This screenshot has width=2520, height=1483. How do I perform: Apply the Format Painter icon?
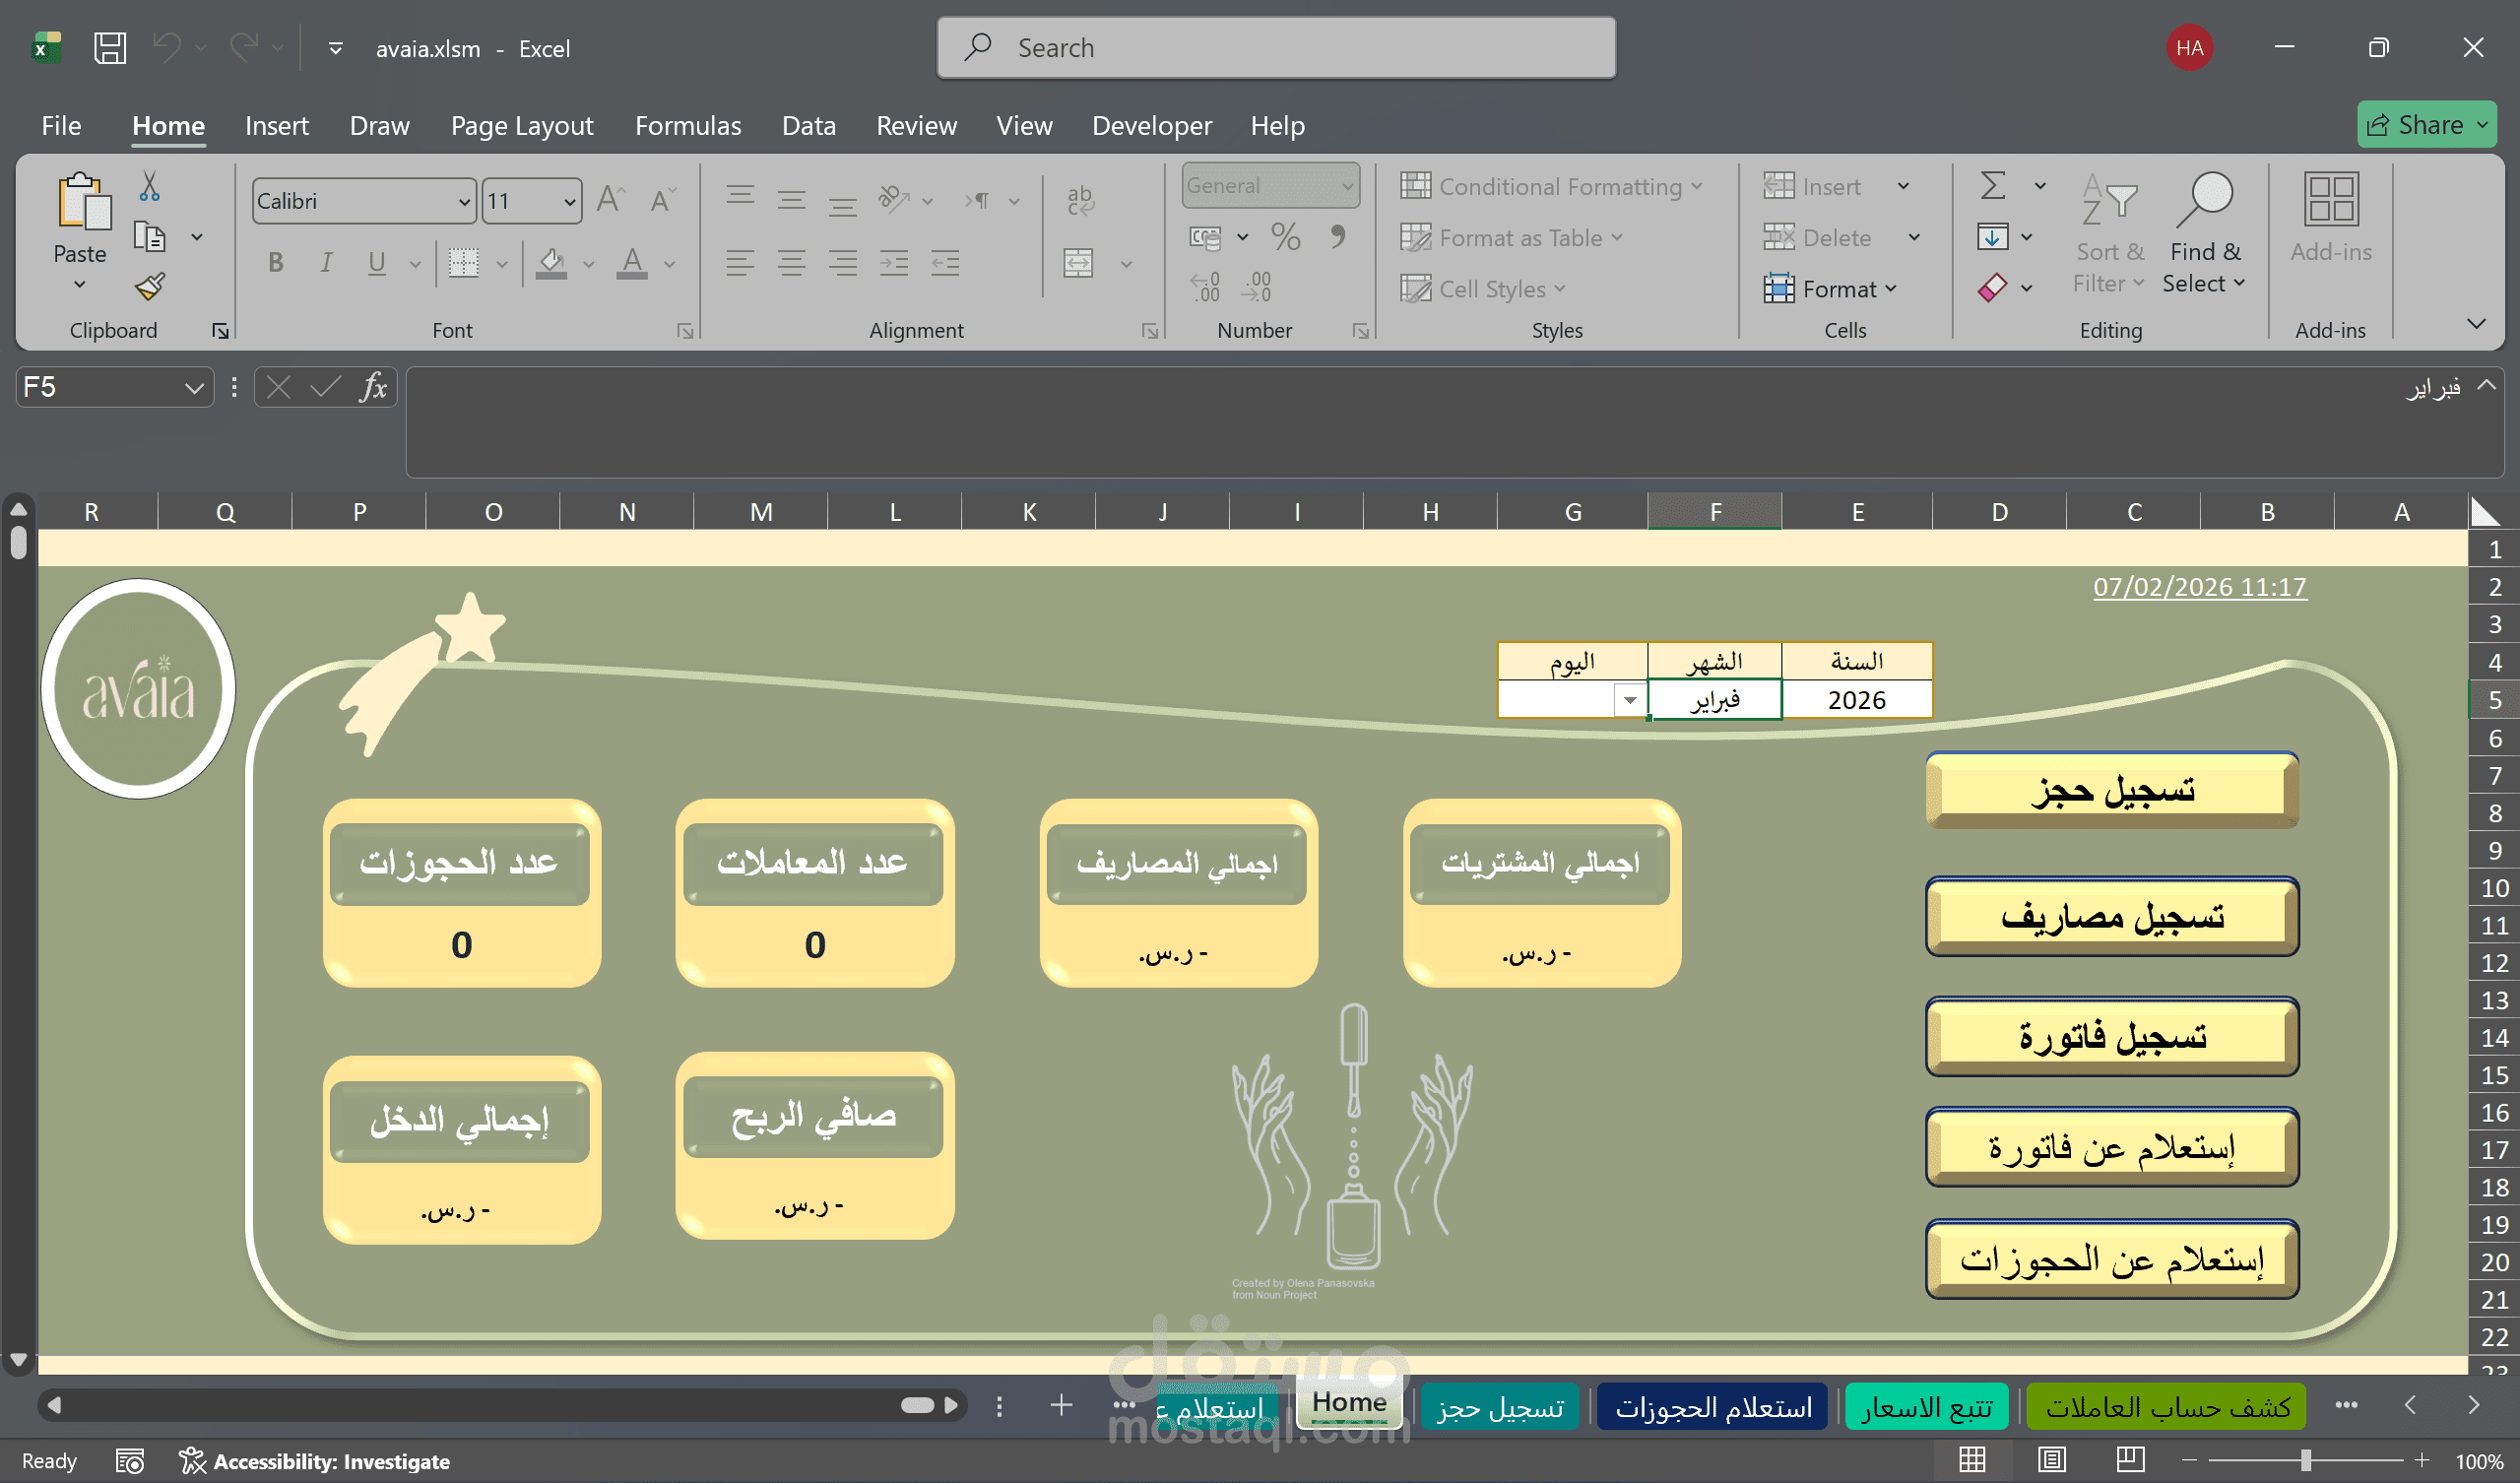click(x=148, y=285)
